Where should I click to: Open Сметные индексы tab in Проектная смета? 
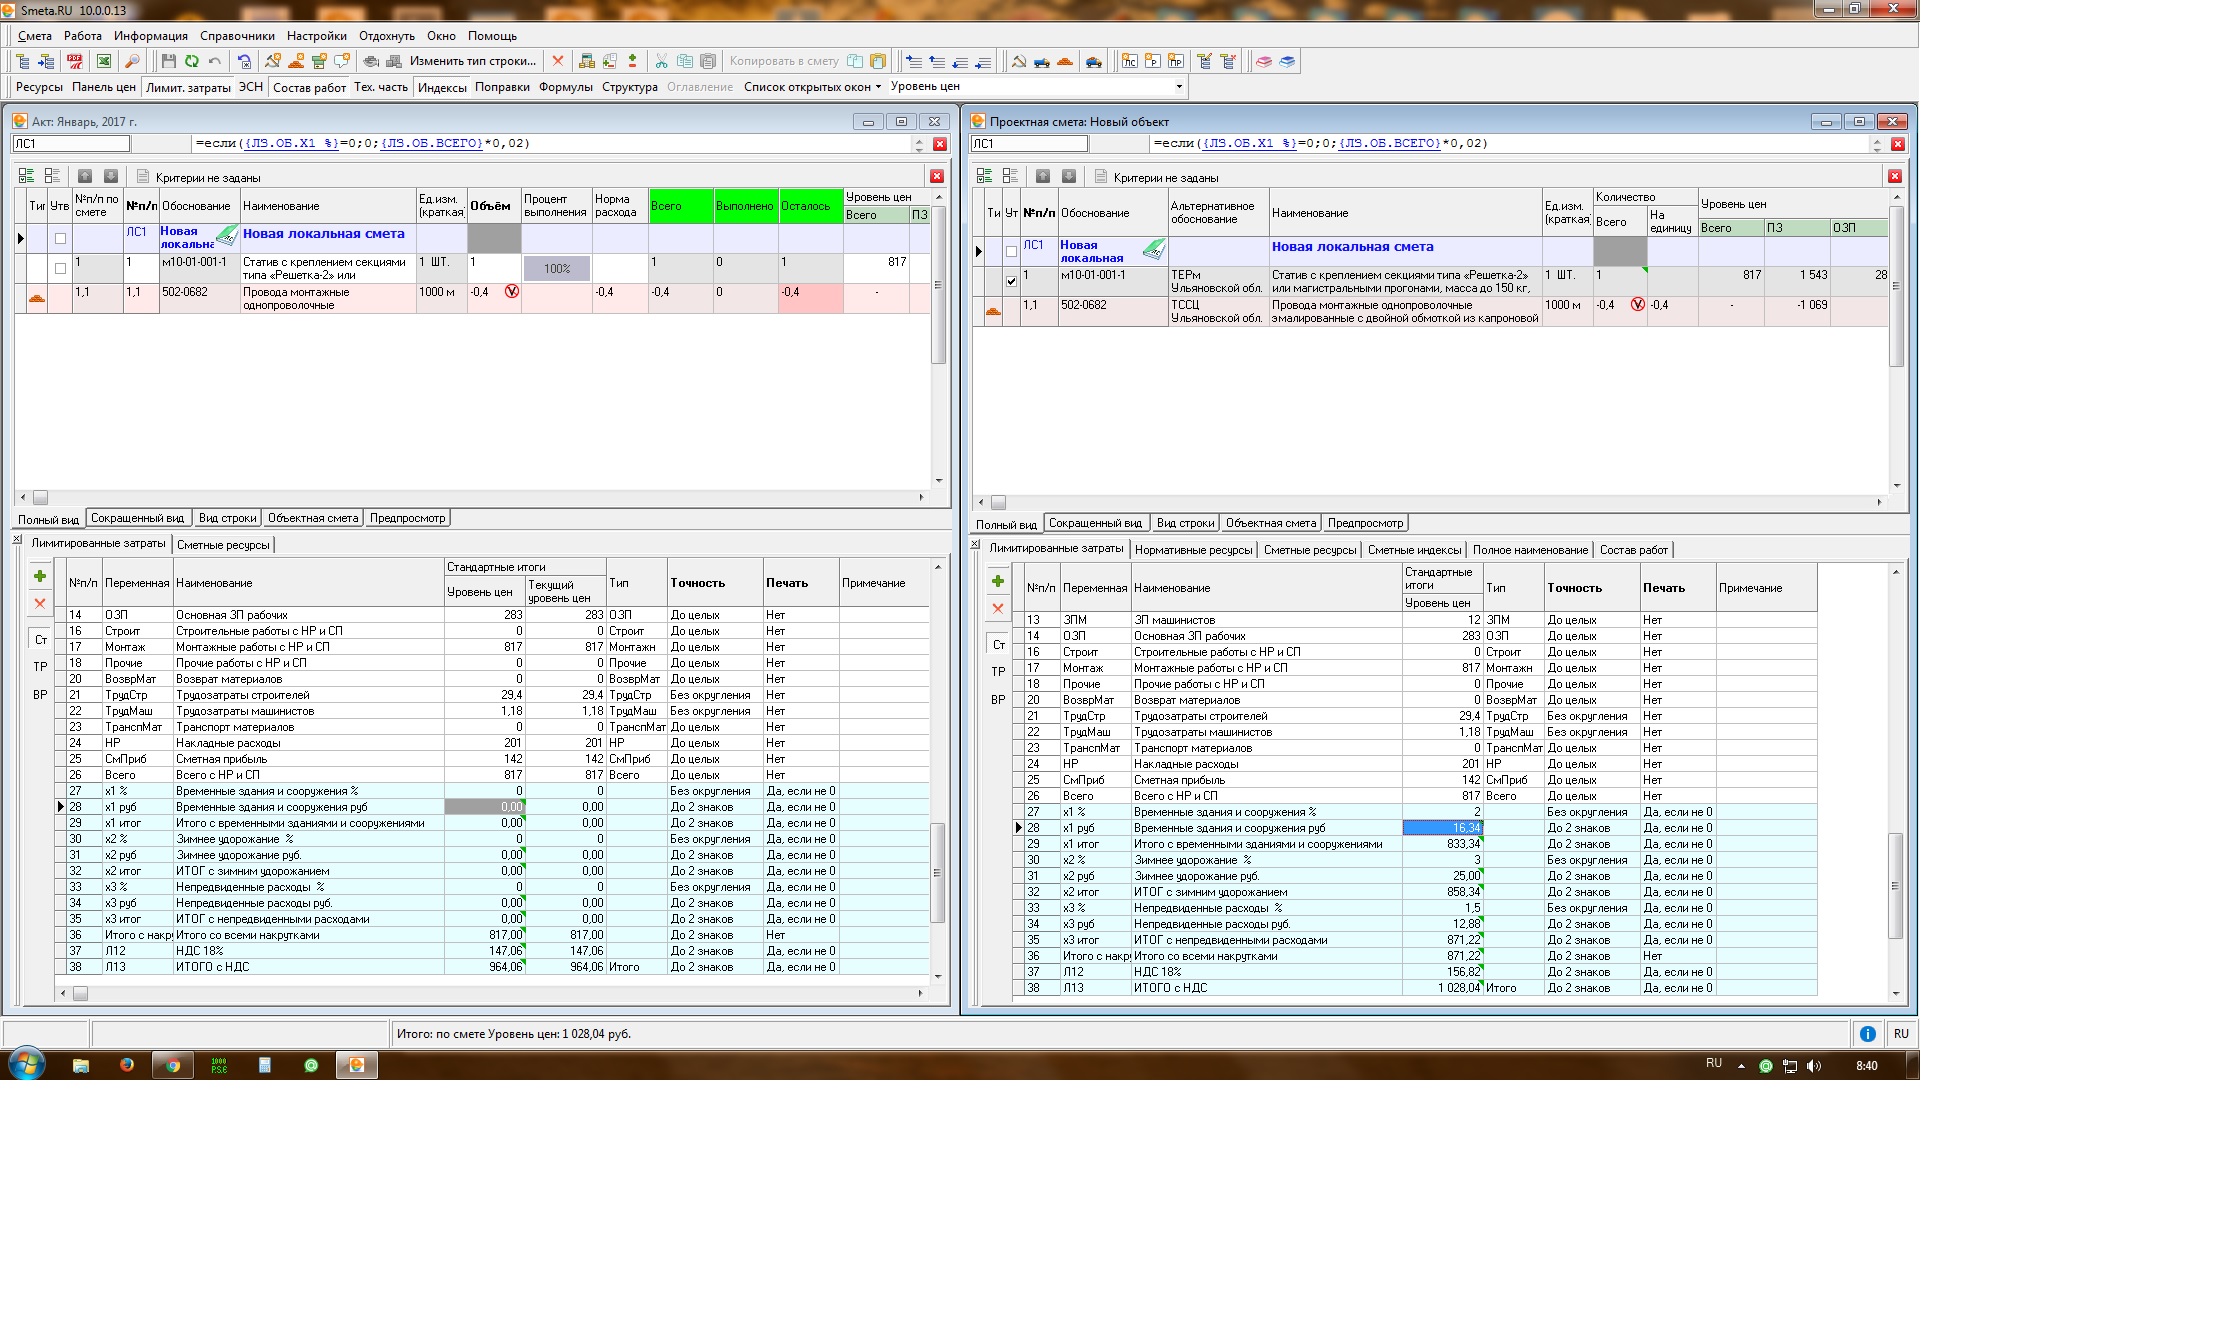tap(1414, 549)
